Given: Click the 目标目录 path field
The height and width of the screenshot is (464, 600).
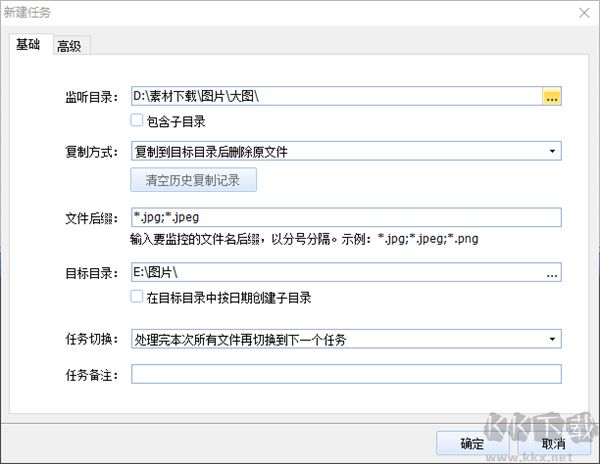Looking at the screenshot, I should pyautogui.click(x=337, y=272).
